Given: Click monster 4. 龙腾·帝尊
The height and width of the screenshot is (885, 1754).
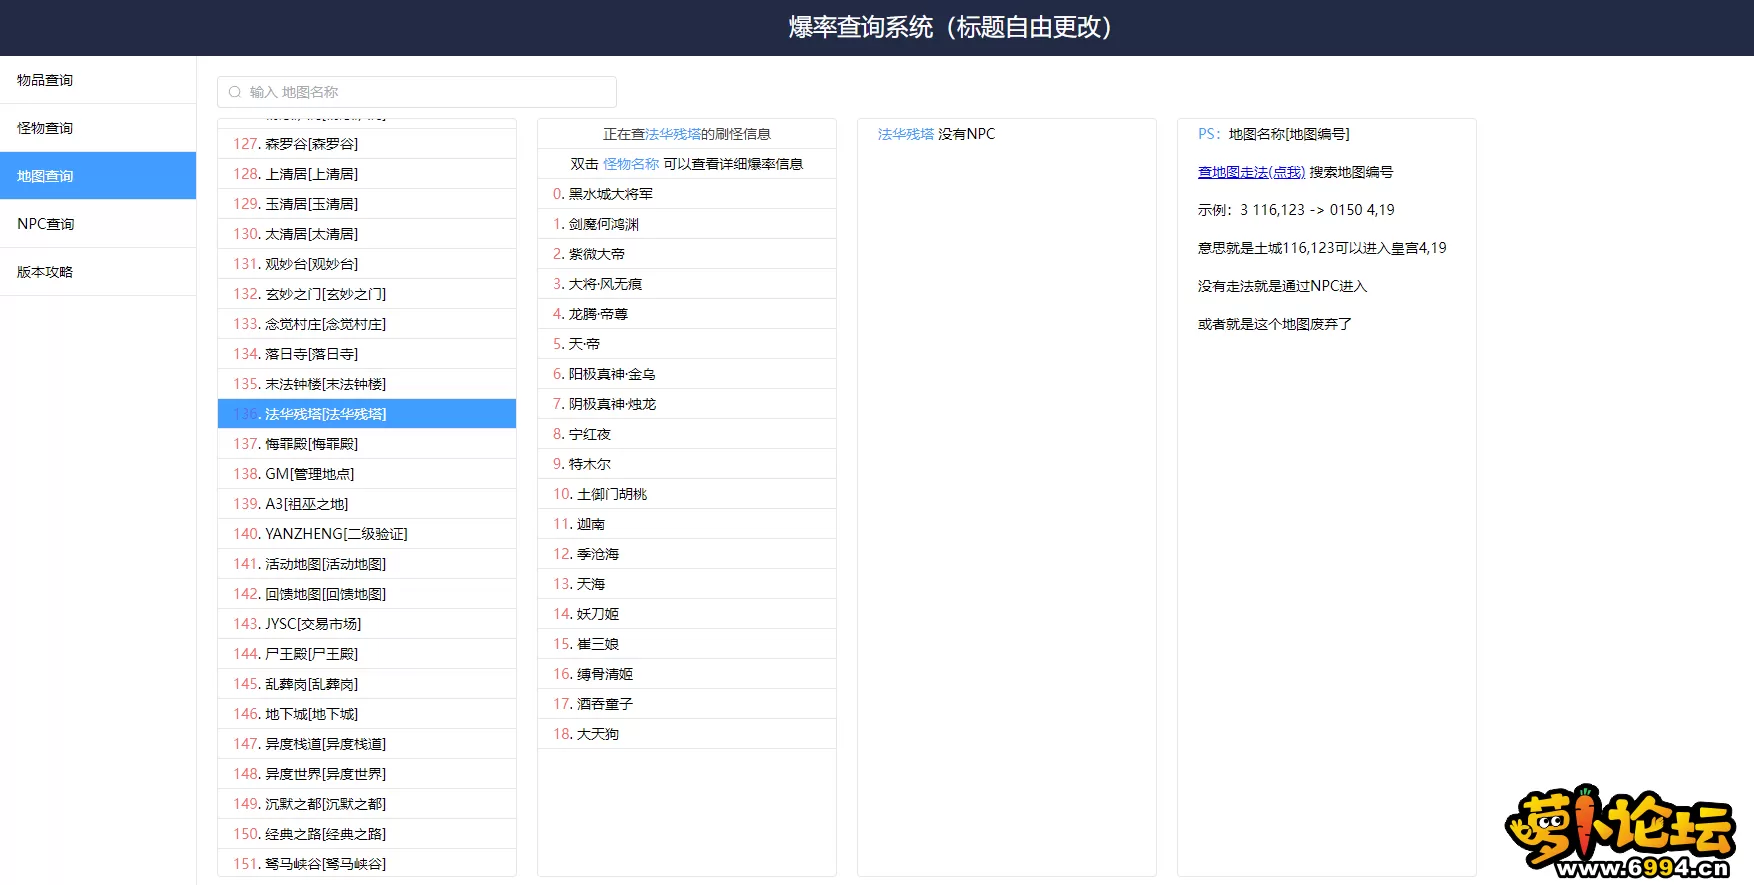Looking at the screenshot, I should pos(687,314).
